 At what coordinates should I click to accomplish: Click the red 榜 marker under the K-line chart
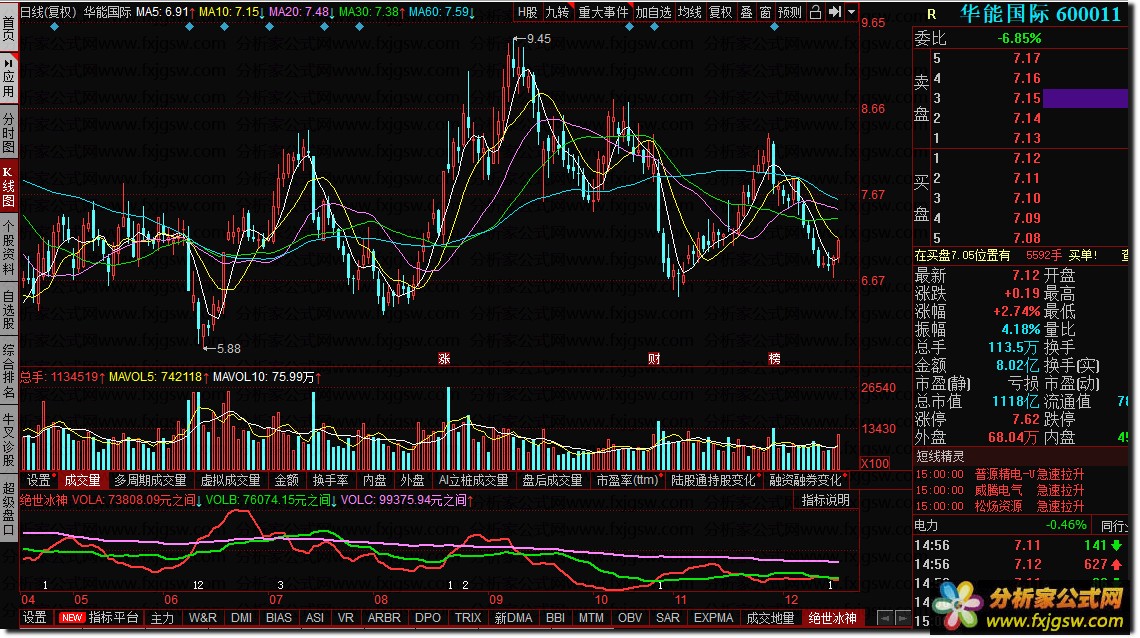(774, 358)
